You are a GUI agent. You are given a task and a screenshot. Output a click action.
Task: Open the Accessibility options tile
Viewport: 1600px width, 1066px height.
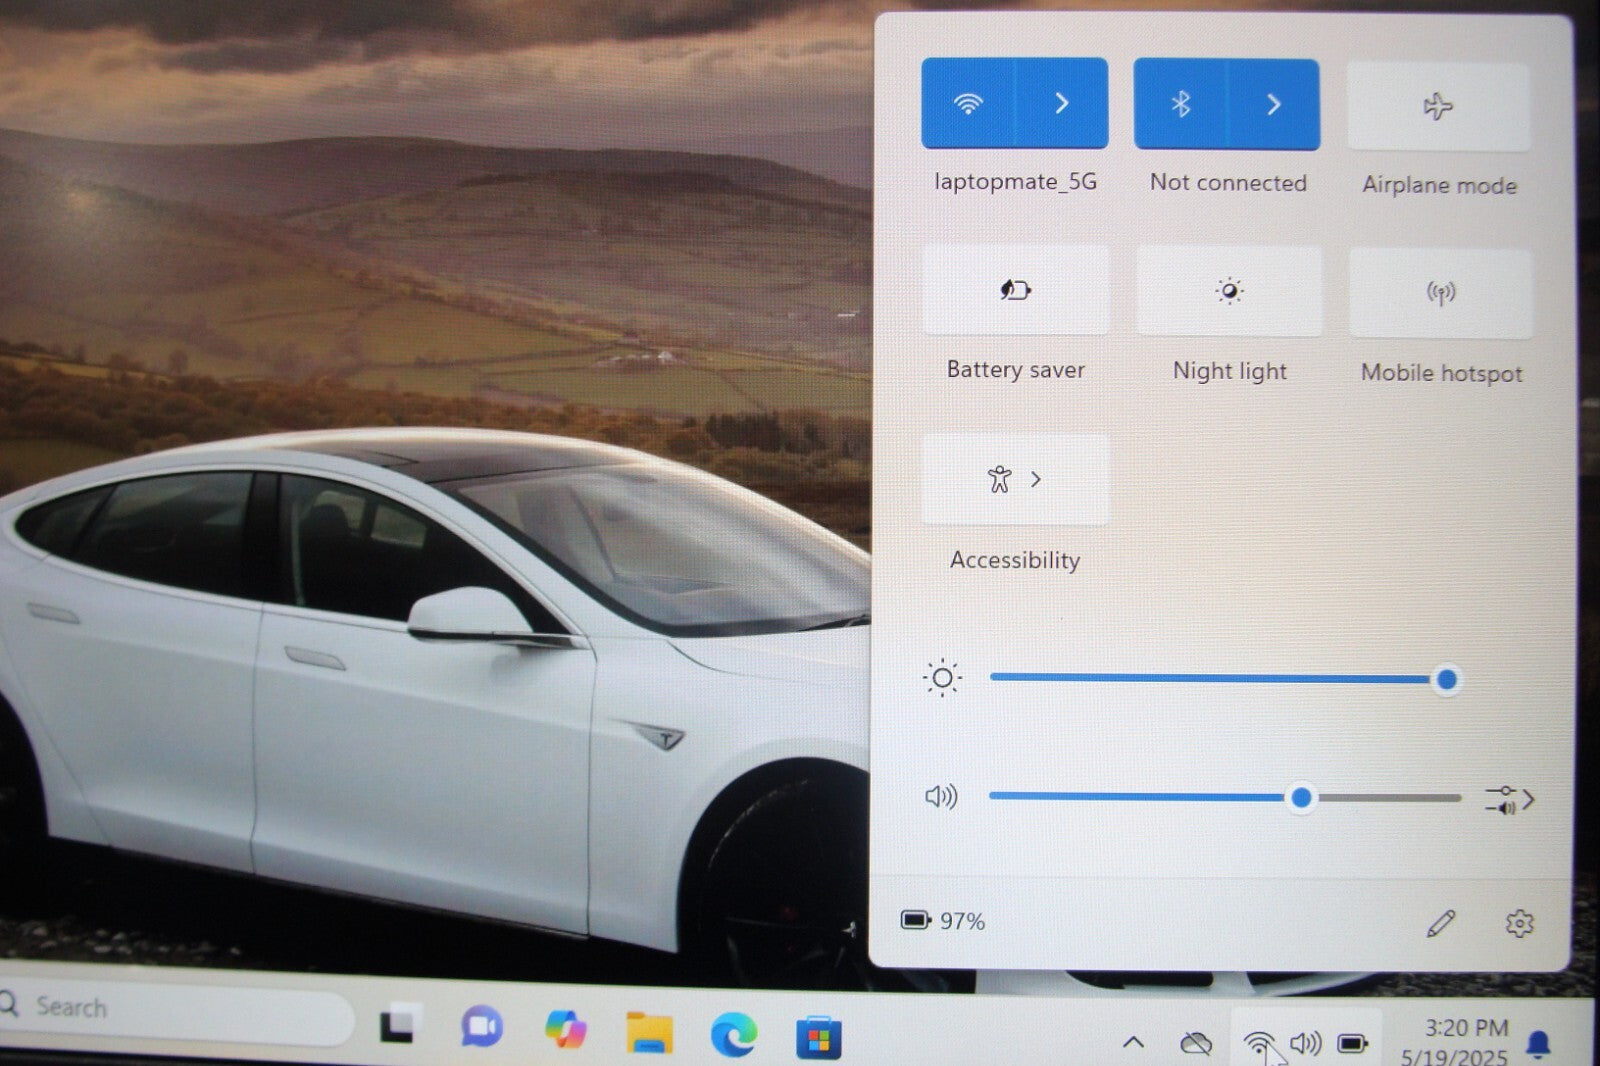[1015, 479]
